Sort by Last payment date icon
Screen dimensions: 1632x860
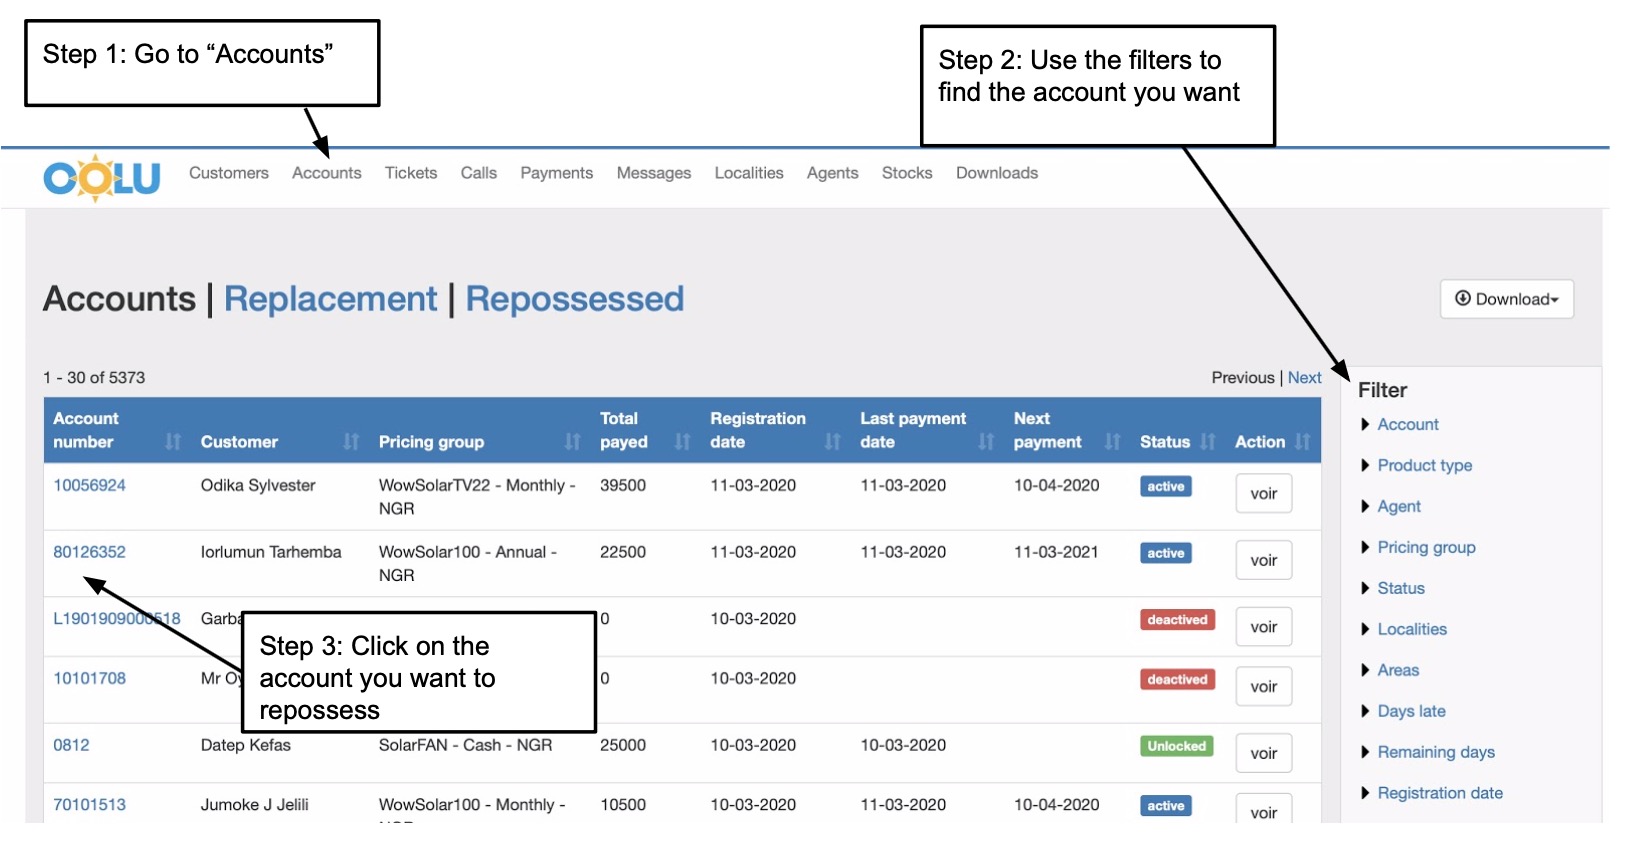coord(986,442)
